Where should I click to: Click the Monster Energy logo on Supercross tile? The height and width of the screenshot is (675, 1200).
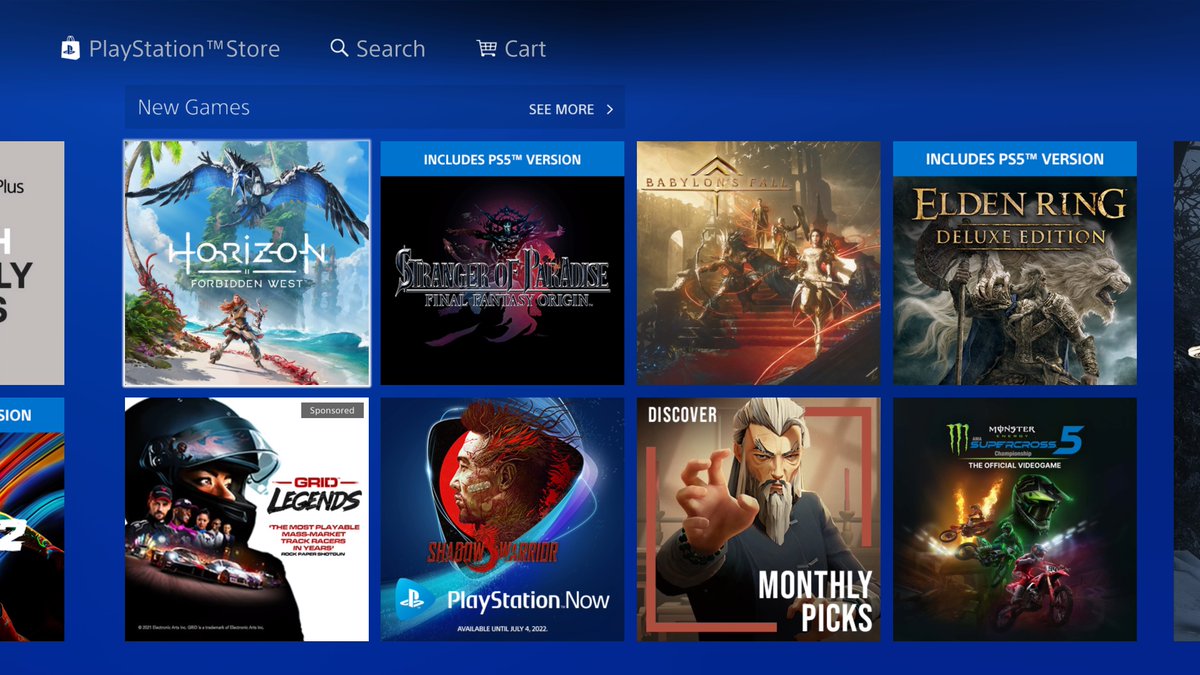(959, 437)
